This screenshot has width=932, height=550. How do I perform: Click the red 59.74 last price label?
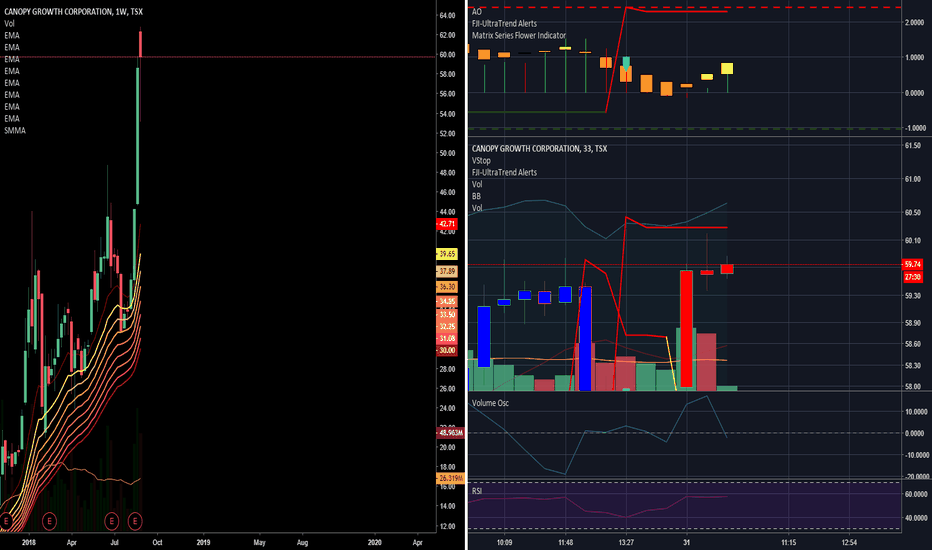pyautogui.click(x=912, y=264)
